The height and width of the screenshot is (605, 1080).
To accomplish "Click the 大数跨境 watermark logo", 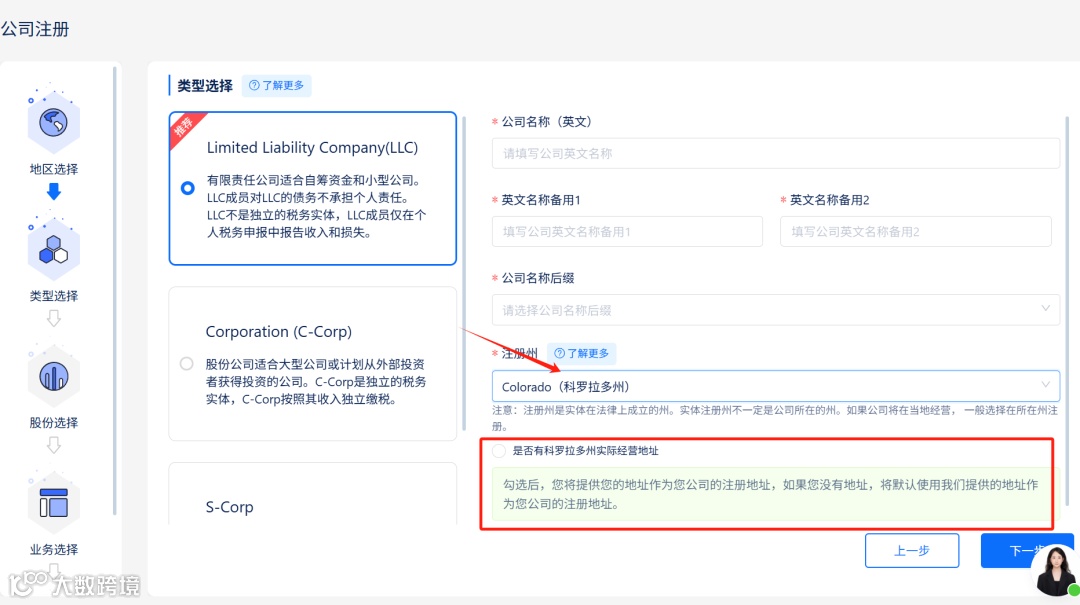I will (70, 585).
